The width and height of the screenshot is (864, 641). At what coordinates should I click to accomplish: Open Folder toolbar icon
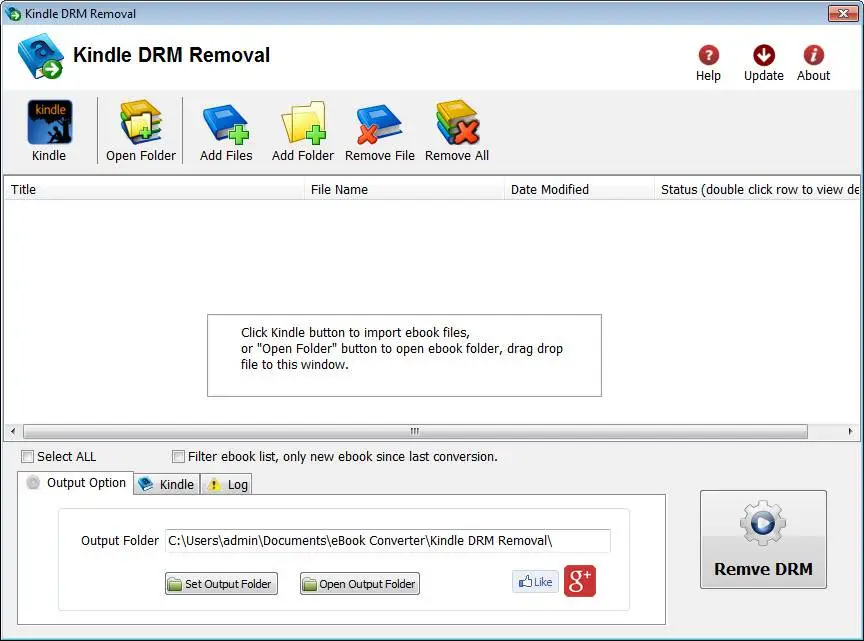[x=141, y=122]
